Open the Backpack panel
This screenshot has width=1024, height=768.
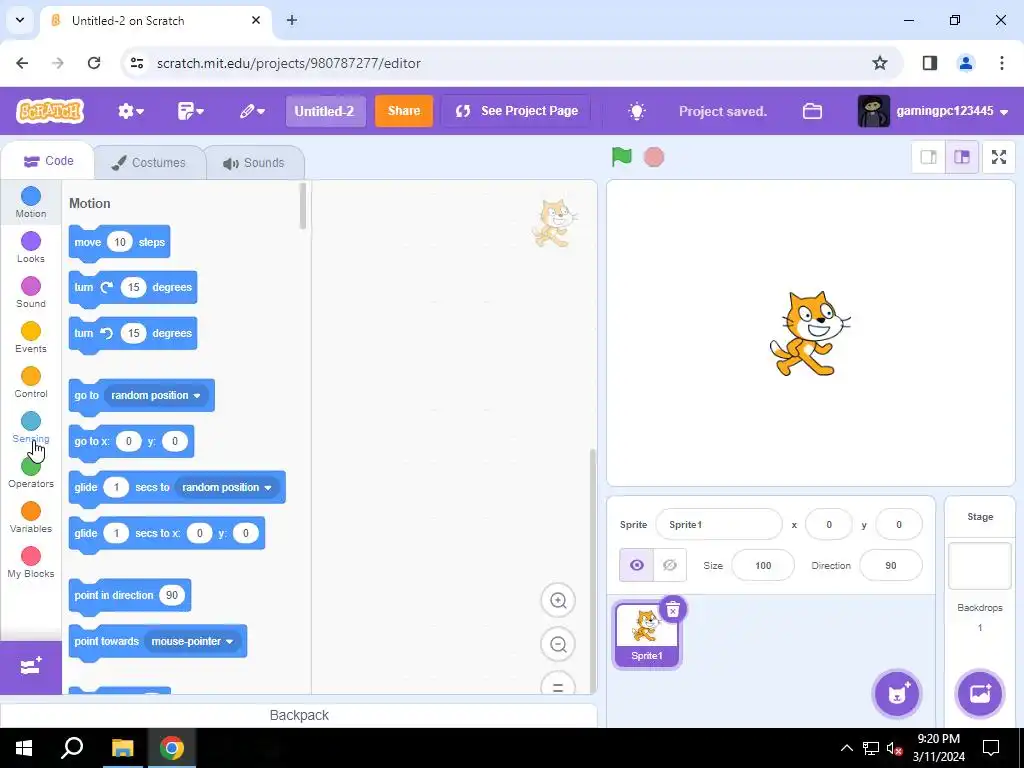tap(298, 715)
